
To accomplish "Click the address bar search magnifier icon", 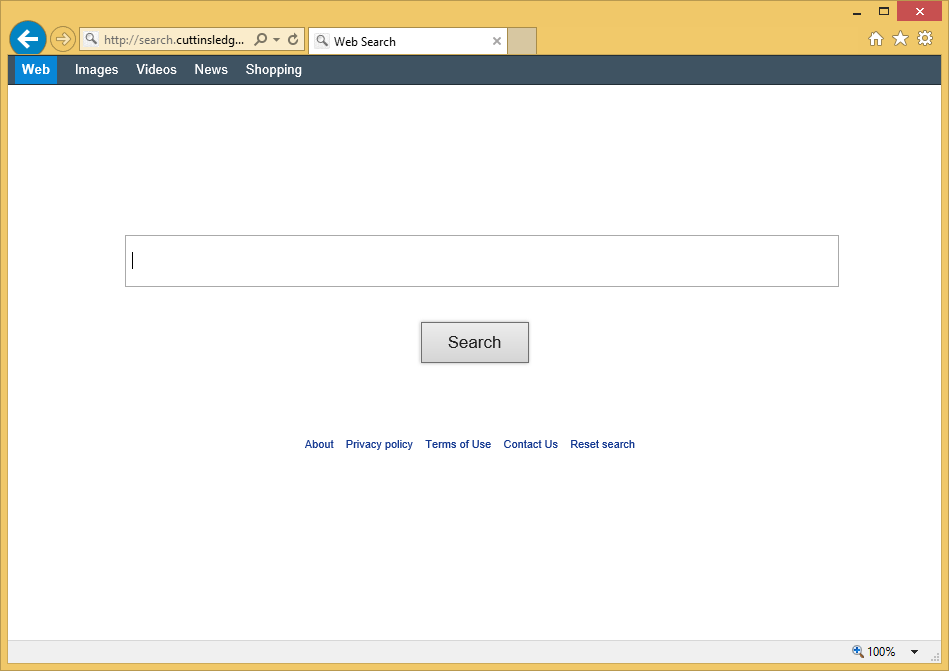I will [x=261, y=40].
